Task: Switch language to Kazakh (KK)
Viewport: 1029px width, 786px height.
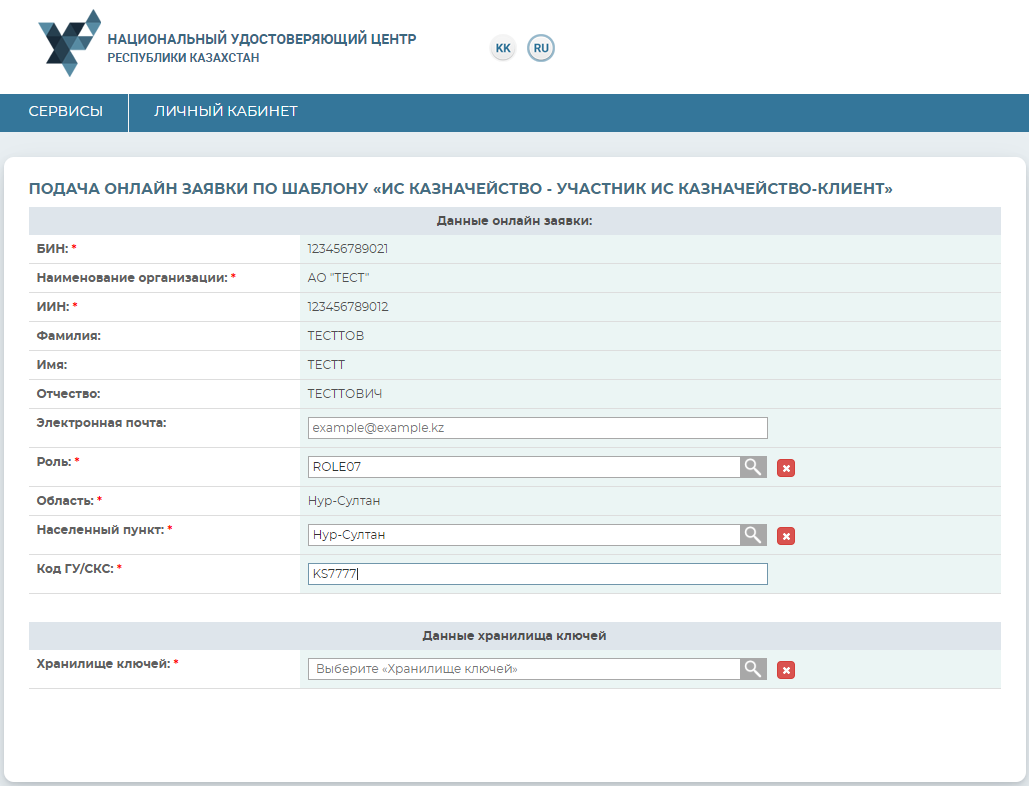Action: (503, 48)
